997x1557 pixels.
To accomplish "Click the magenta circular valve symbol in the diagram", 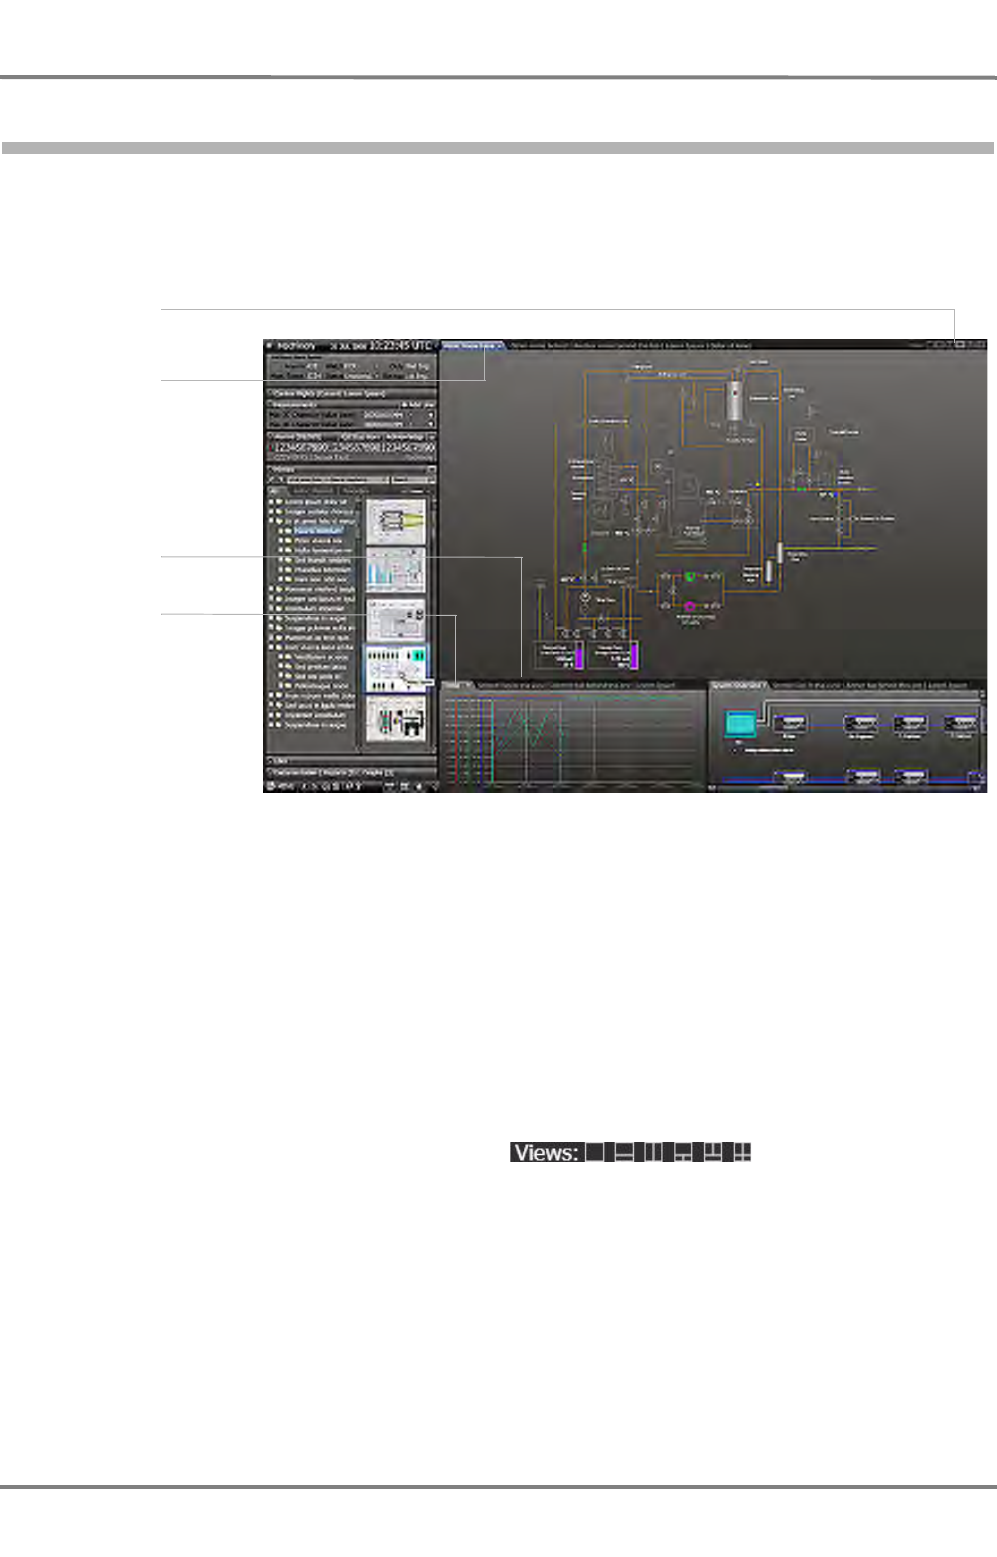I will pos(689,606).
